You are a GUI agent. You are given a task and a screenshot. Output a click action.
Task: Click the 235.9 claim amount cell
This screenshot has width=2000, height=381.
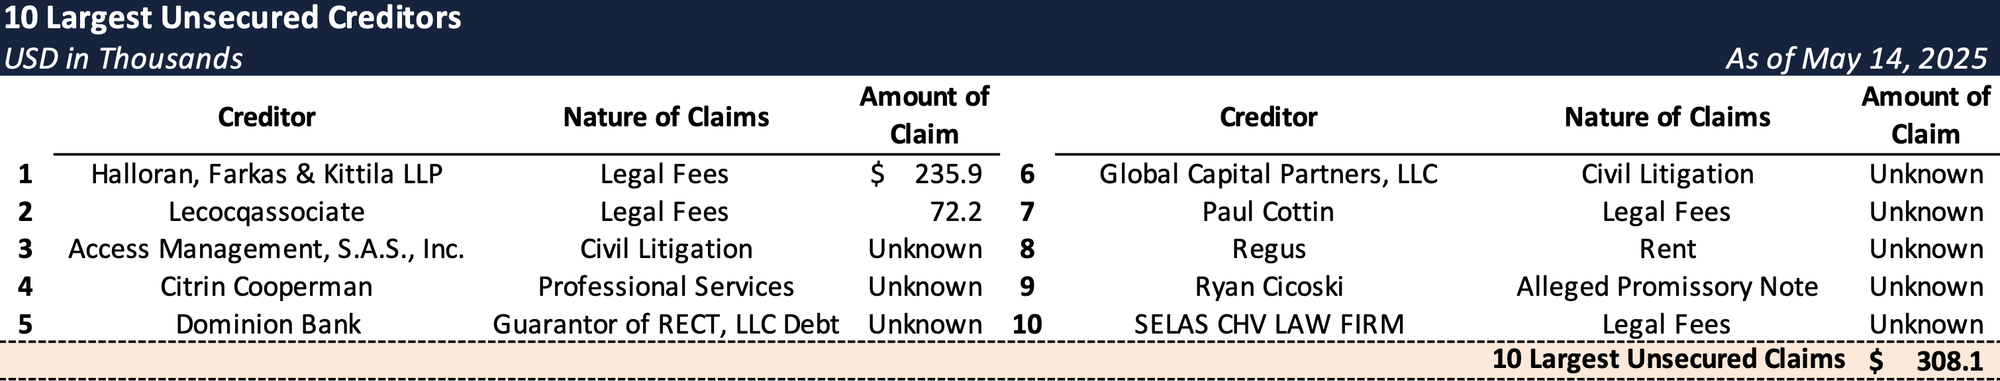click(927, 174)
